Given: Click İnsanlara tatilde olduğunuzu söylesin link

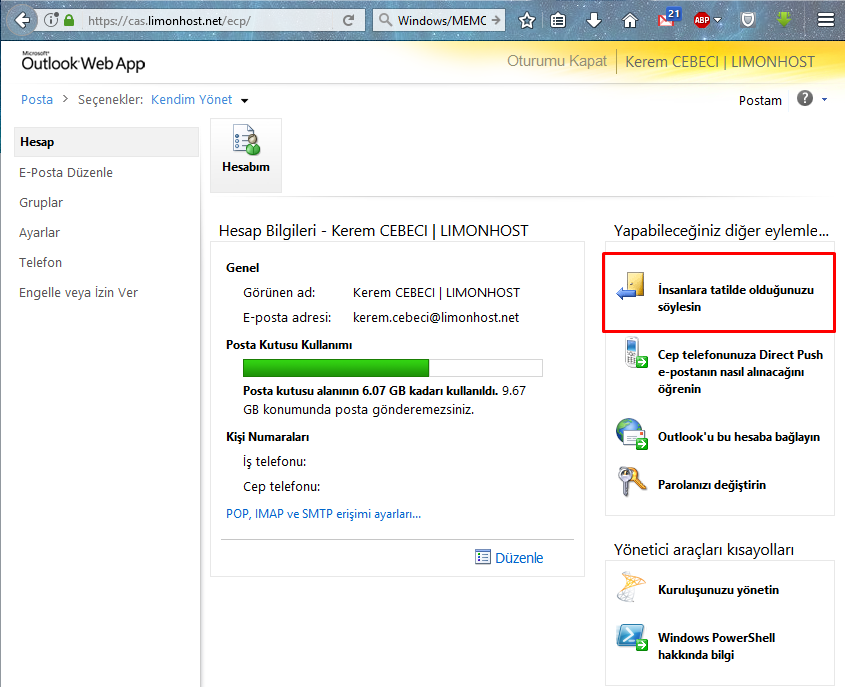Looking at the screenshot, I should [736, 298].
